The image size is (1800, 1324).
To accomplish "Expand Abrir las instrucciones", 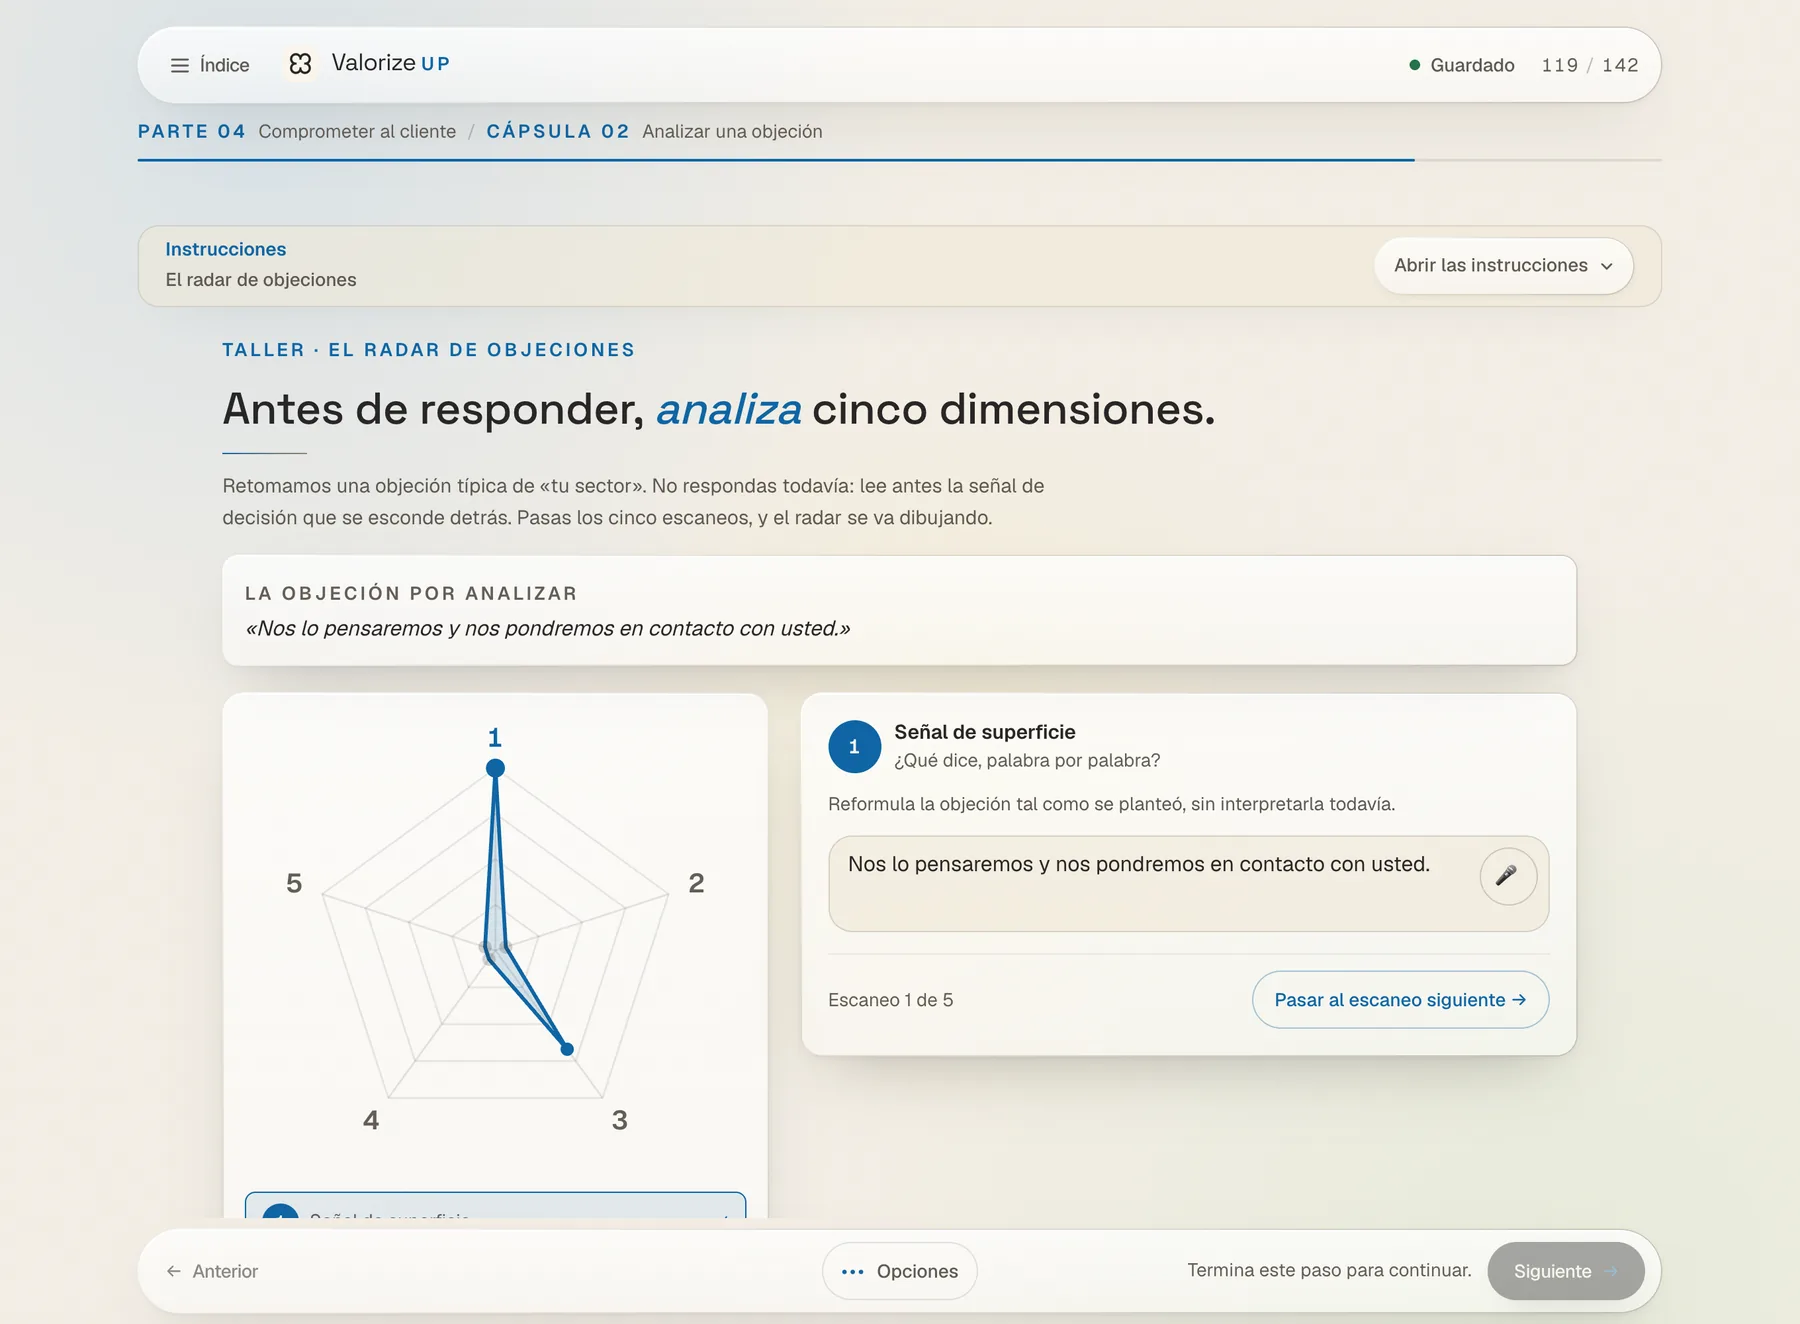I will pos(1503,266).
